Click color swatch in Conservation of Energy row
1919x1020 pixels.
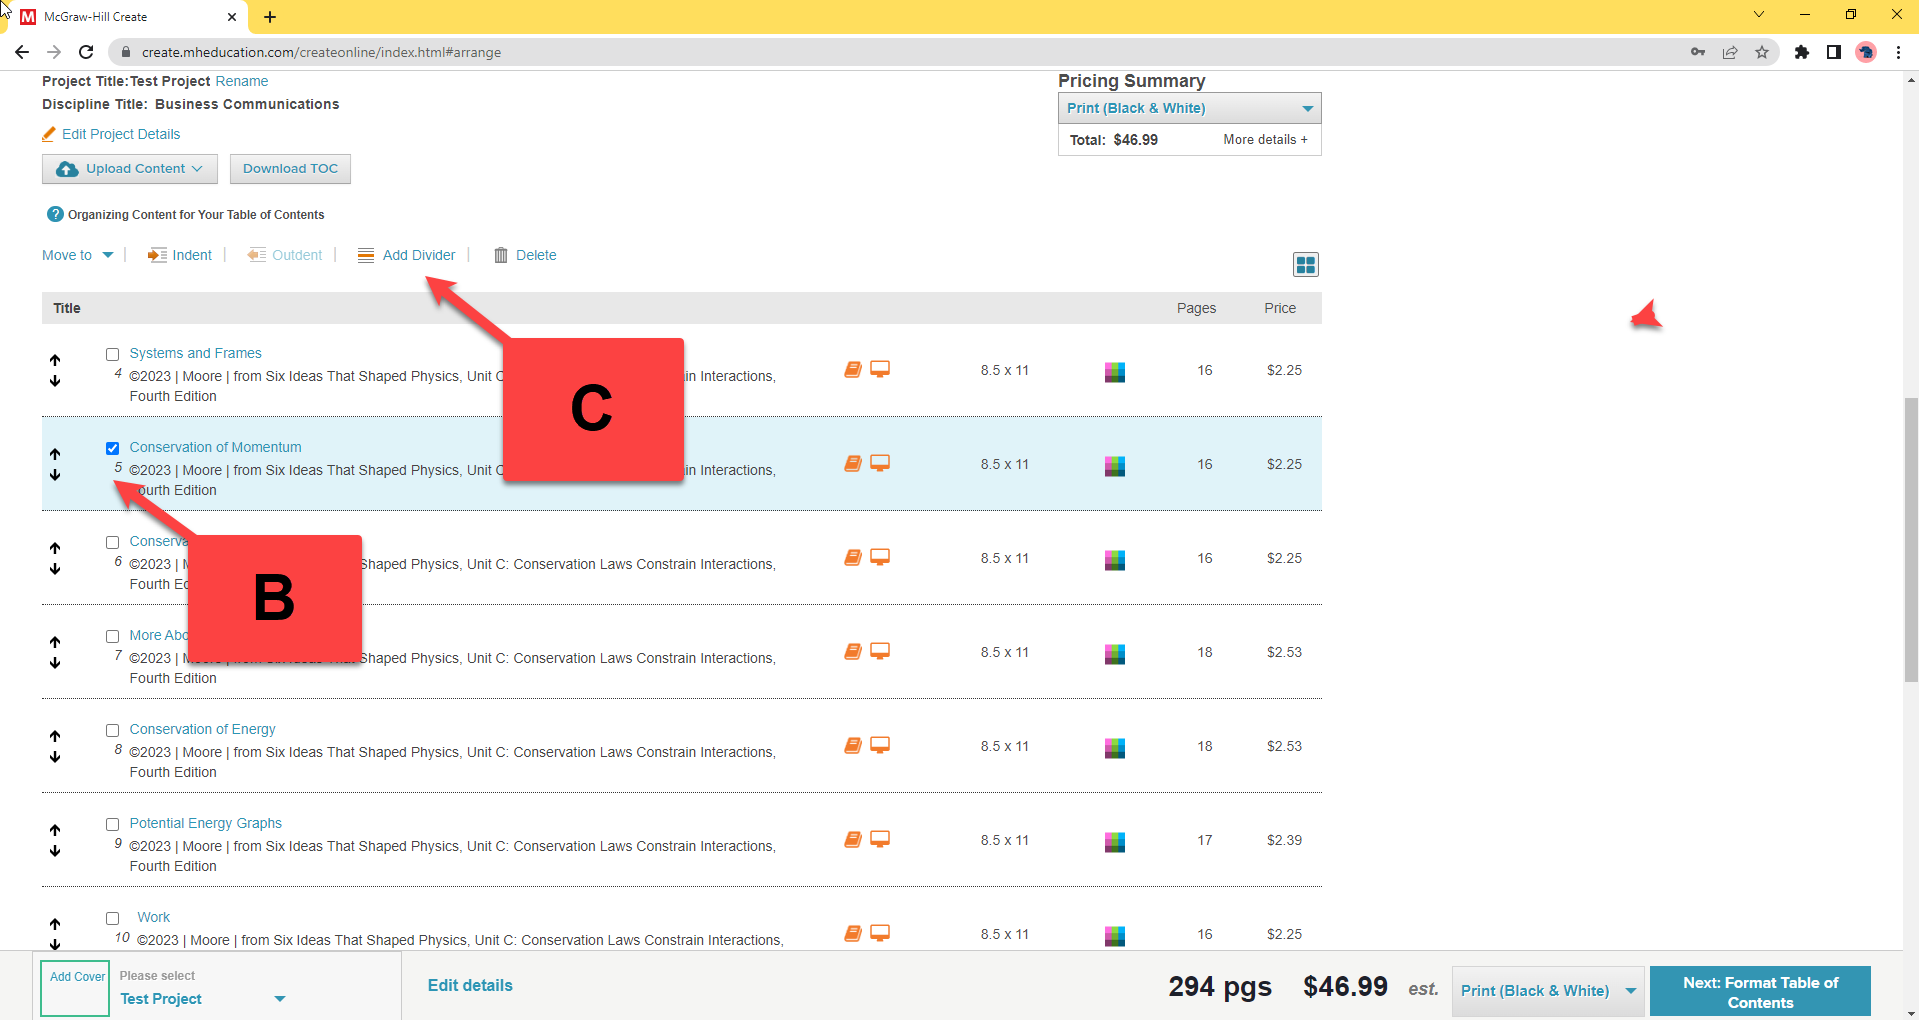(1114, 747)
